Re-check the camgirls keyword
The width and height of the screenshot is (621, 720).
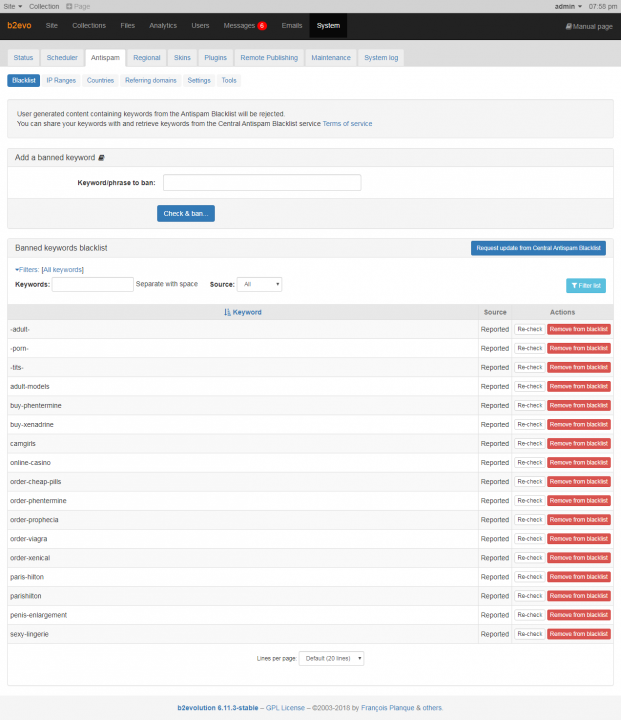pyautogui.click(x=530, y=444)
